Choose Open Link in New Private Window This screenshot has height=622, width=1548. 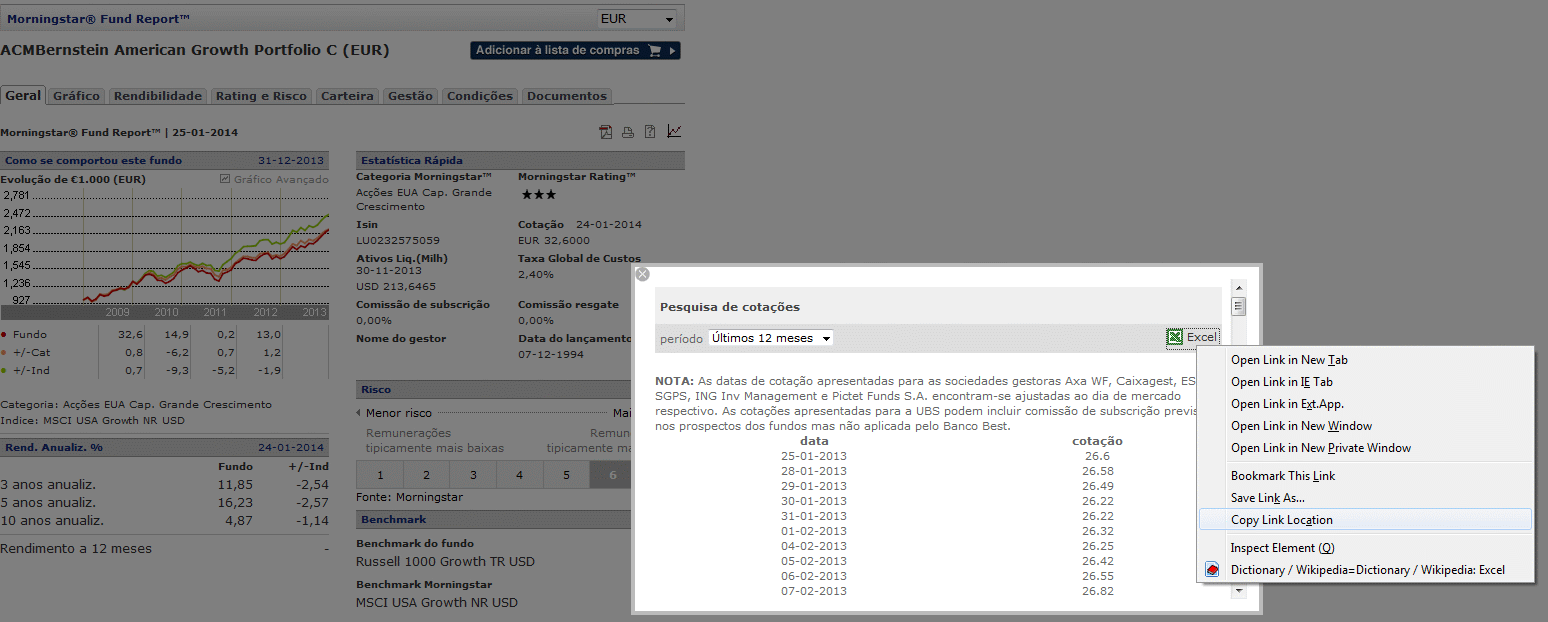click(1365, 448)
